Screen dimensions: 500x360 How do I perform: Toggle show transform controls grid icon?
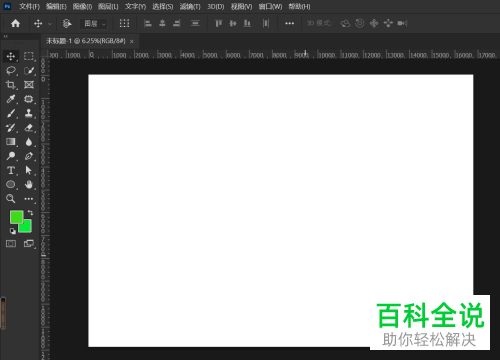(124, 23)
